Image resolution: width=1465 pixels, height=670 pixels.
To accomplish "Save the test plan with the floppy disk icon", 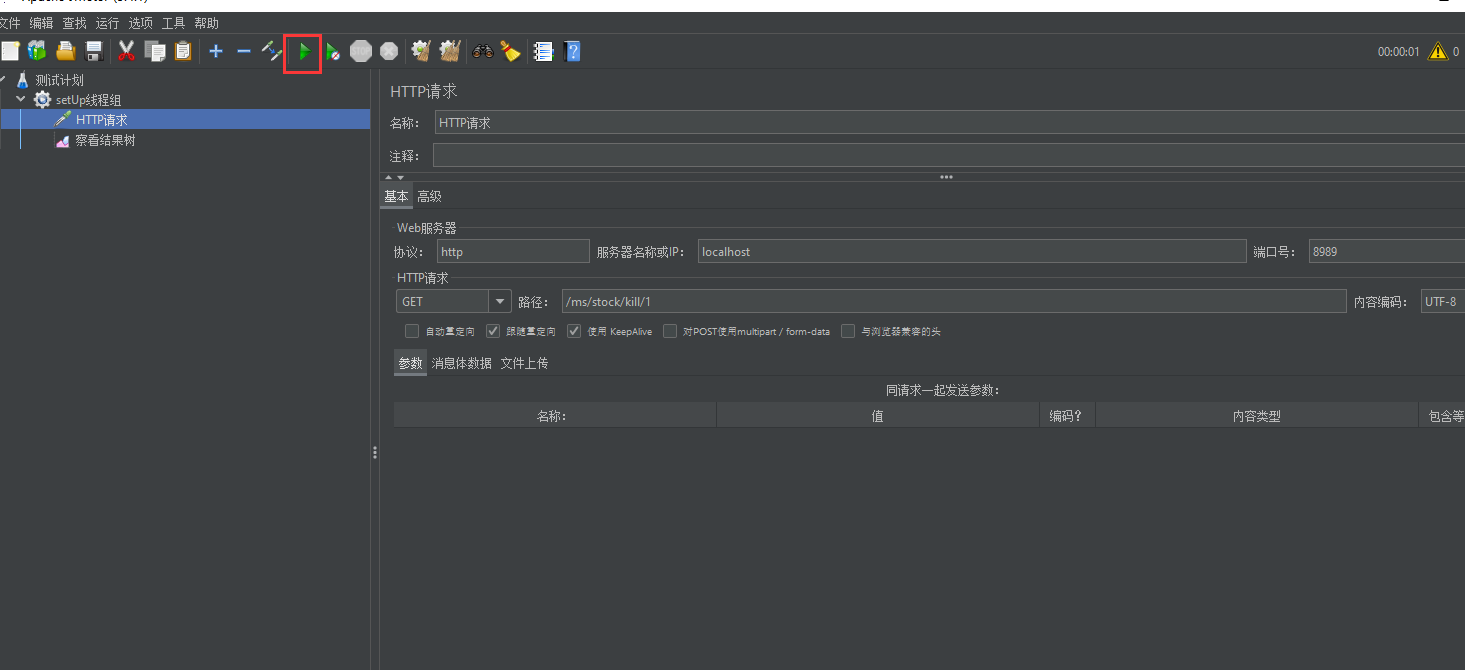I will 94,51.
